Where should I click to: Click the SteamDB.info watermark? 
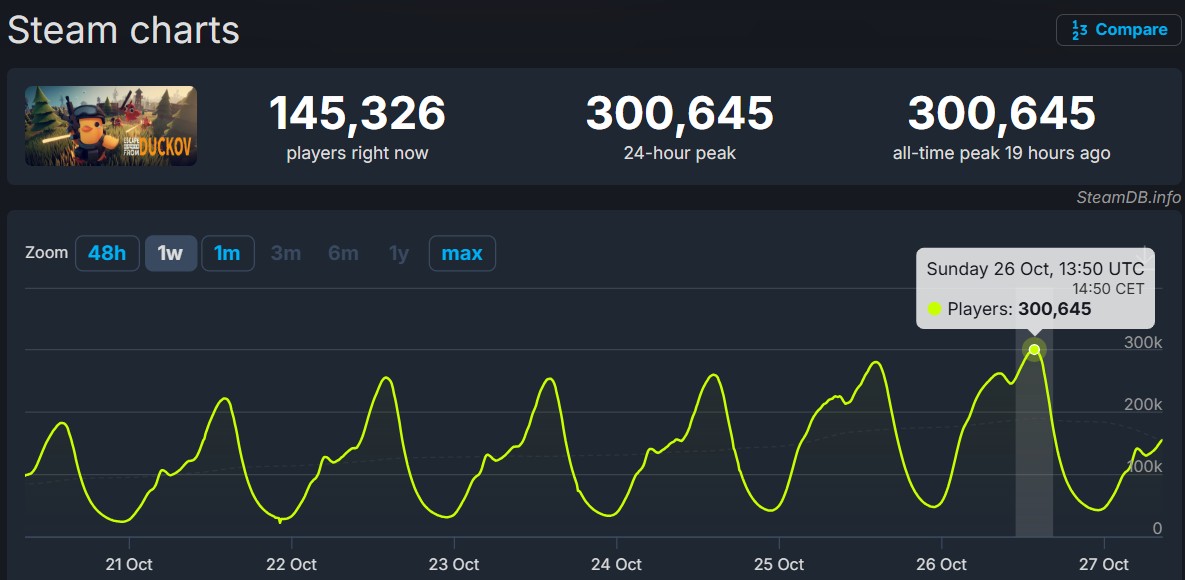coord(1128,197)
